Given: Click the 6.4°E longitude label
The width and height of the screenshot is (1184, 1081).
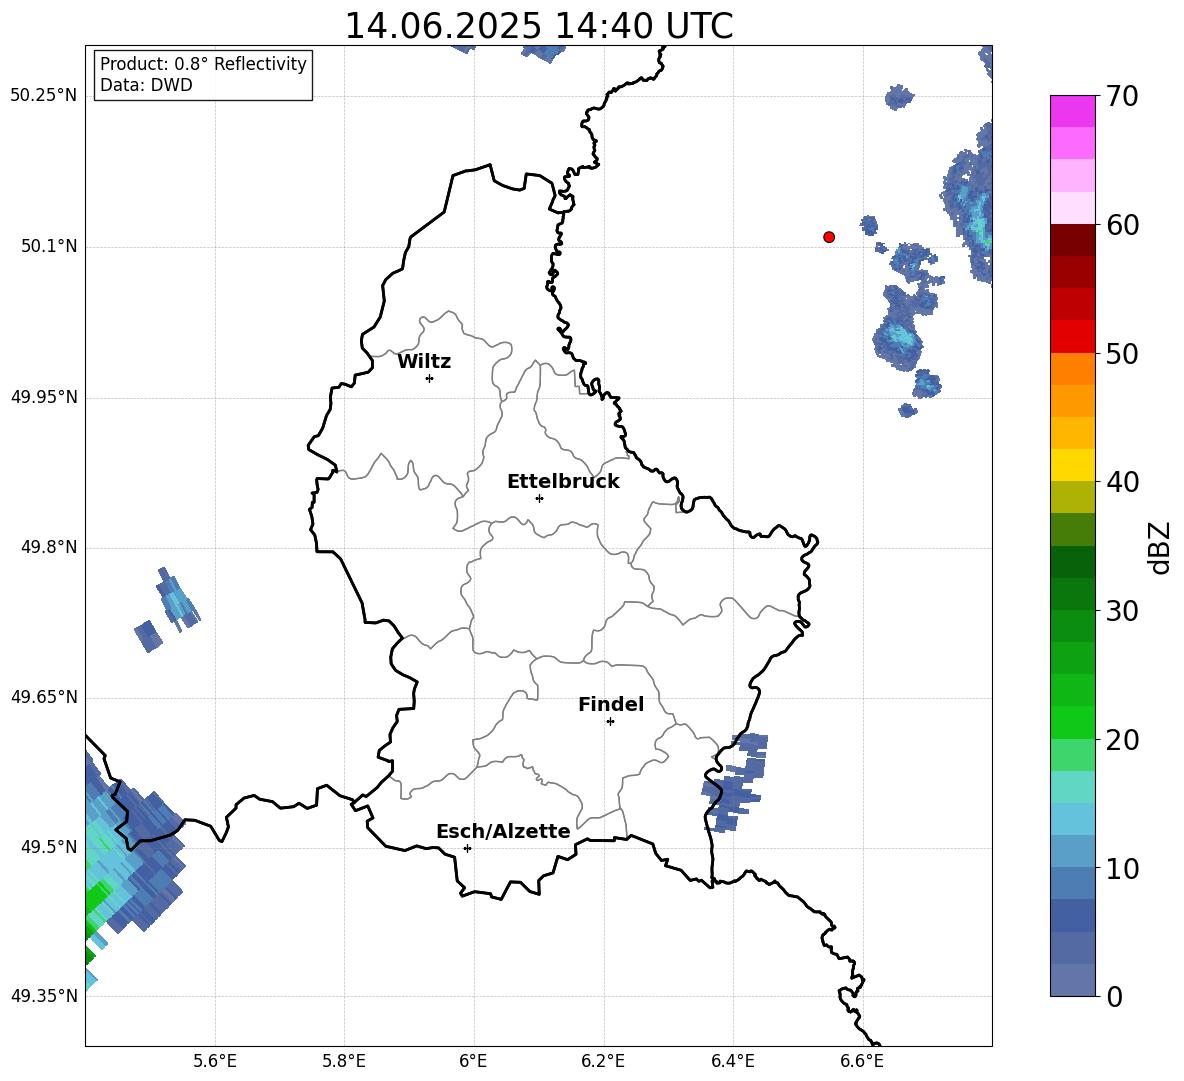Looking at the screenshot, I should click(x=732, y=1061).
